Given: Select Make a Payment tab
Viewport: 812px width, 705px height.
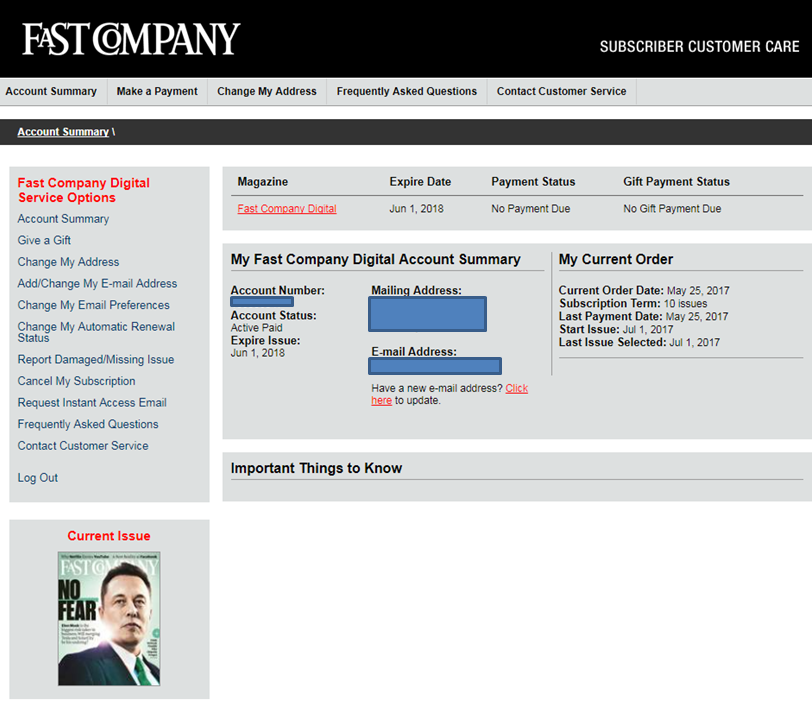Looking at the screenshot, I should 157,91.
